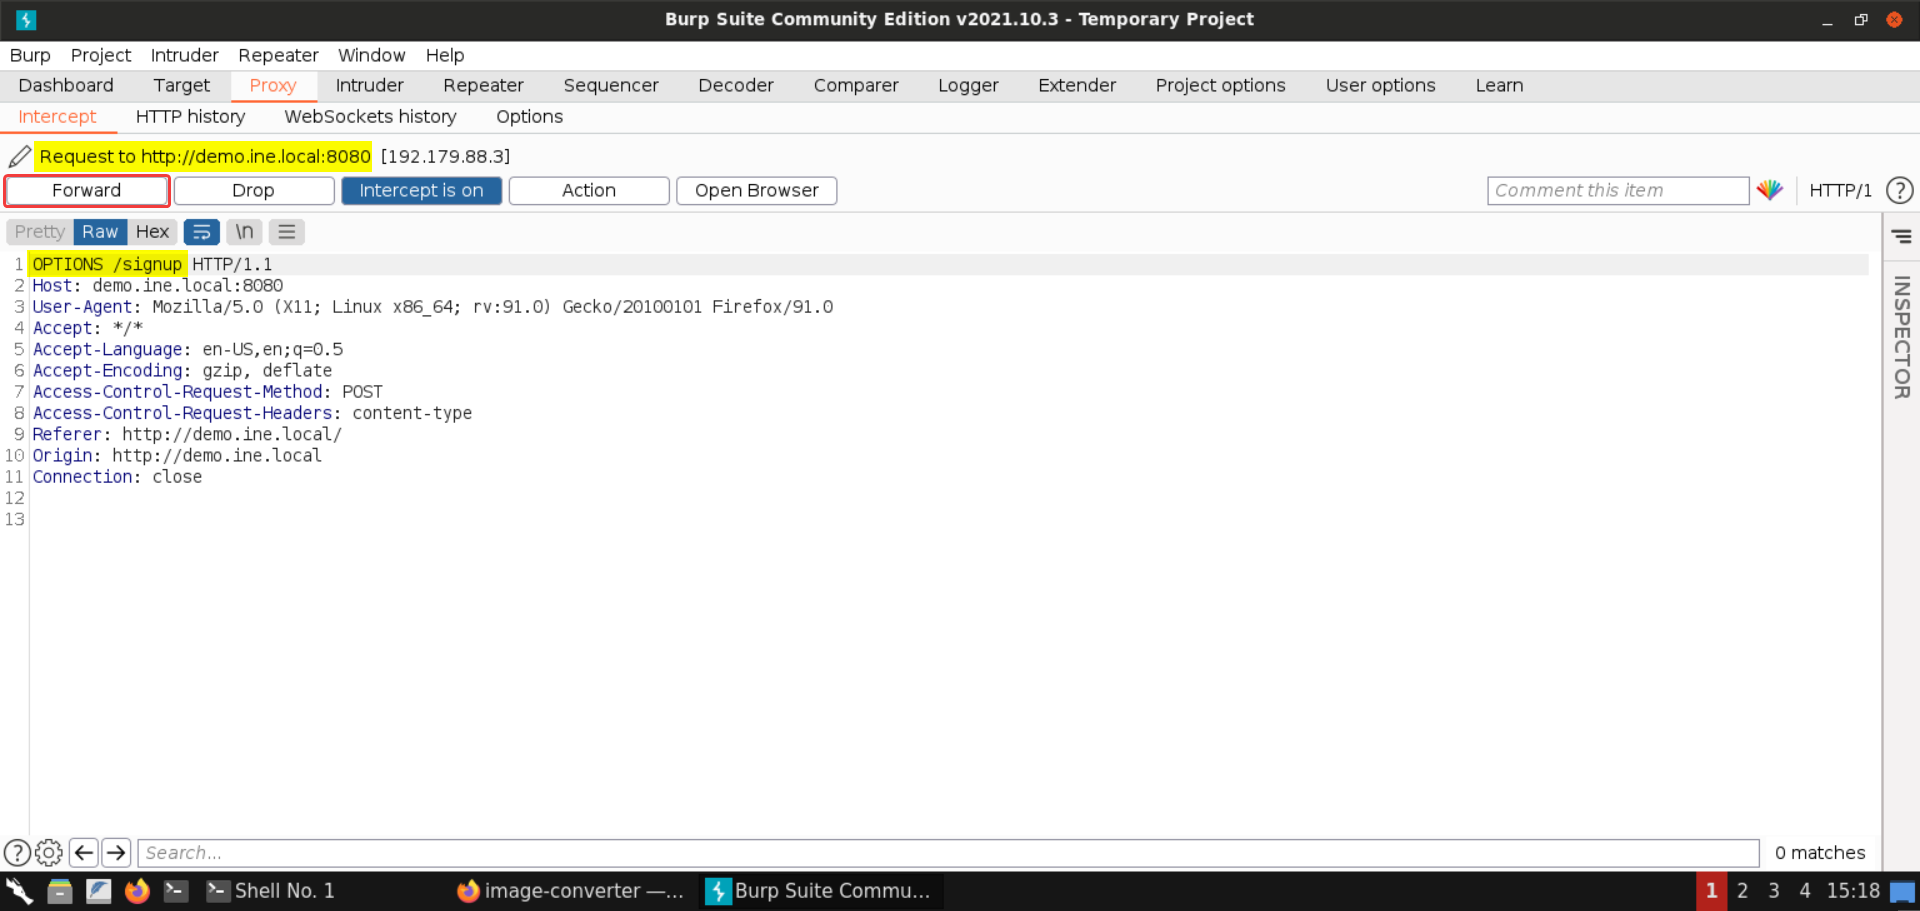1920x911 pixels.
Task: Switch to the Intruder tab
Action: click(x=370, y=86)
